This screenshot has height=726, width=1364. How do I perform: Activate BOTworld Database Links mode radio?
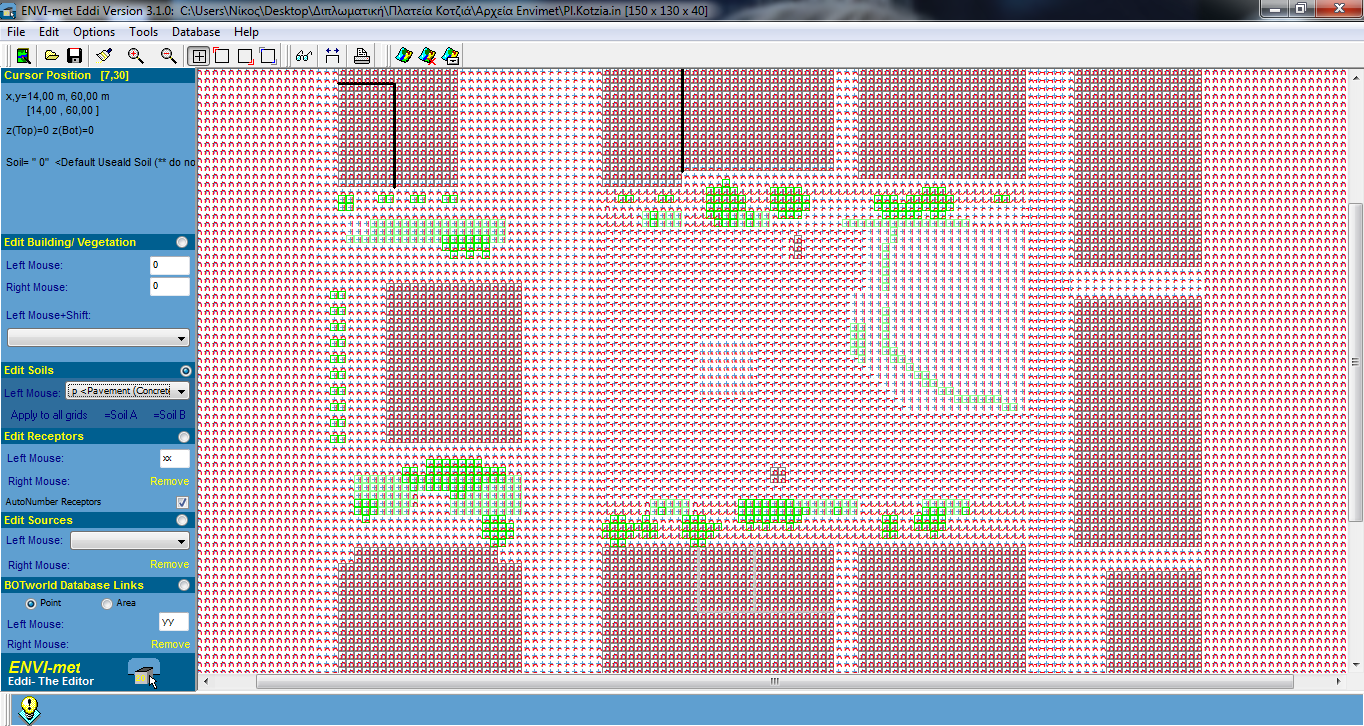(x=184, y=585)
